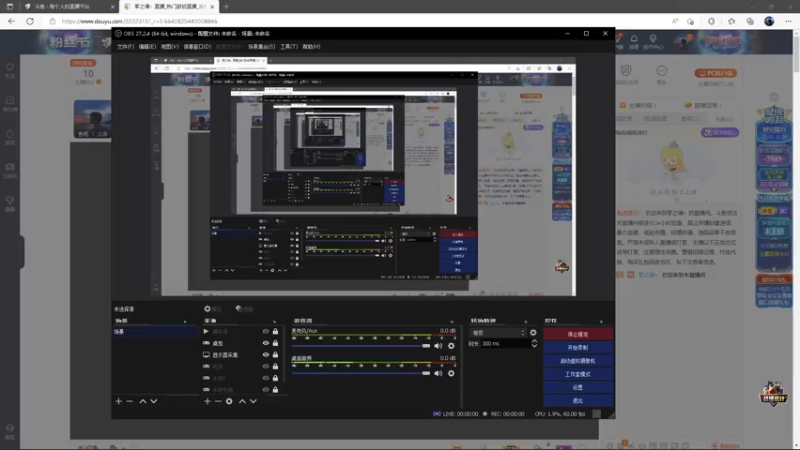Image resolution: width=800 pixels, height=450 pixels.
Task: Remove the selected source with the minus icon
Action: click(218, 402)
